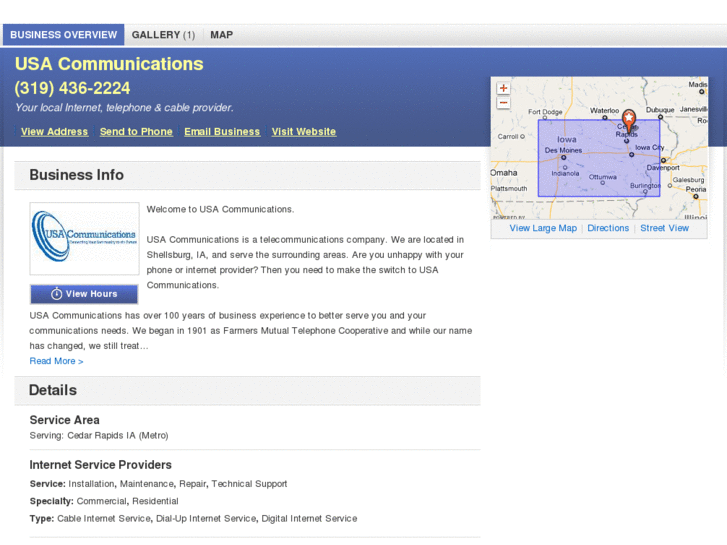This screenshot has height=545, width=727.
Task: Get Directions from the map panel
Action: (x=608, y=228)
